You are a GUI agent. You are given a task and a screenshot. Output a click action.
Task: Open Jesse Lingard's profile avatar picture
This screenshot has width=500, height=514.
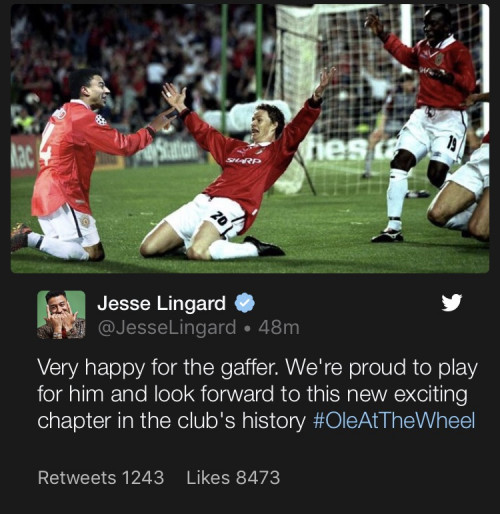coord(61,315)
